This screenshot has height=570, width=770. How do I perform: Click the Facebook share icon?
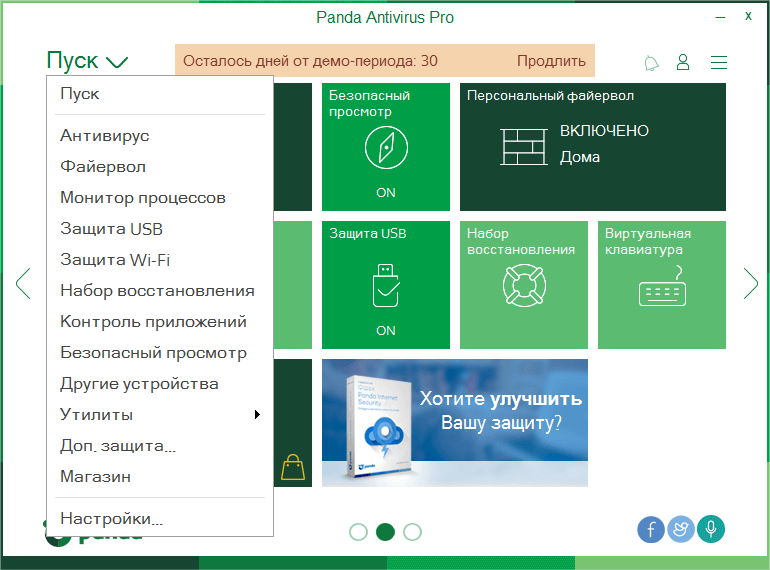tap(650, 530)
